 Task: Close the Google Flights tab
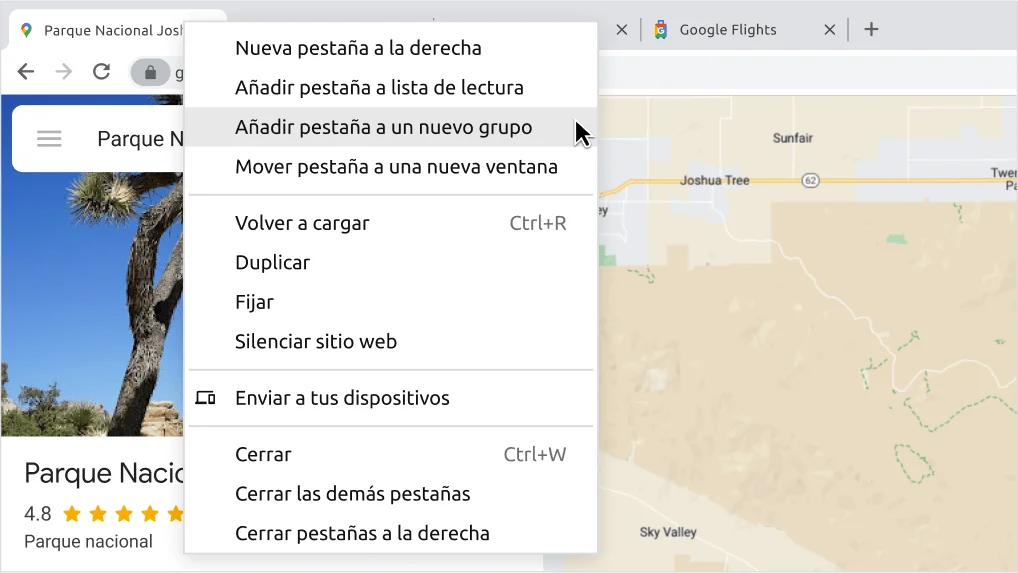coord(829,30)
